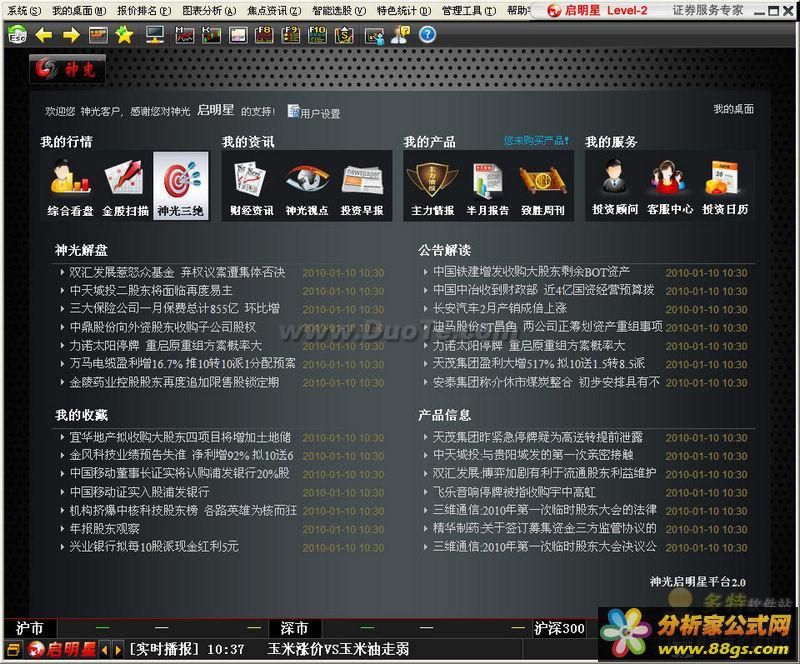This screenshot has width=800, height=664.
Task: Click the 沪深300 status bar label
Action: pyautogui.click(x=559, y=628)
